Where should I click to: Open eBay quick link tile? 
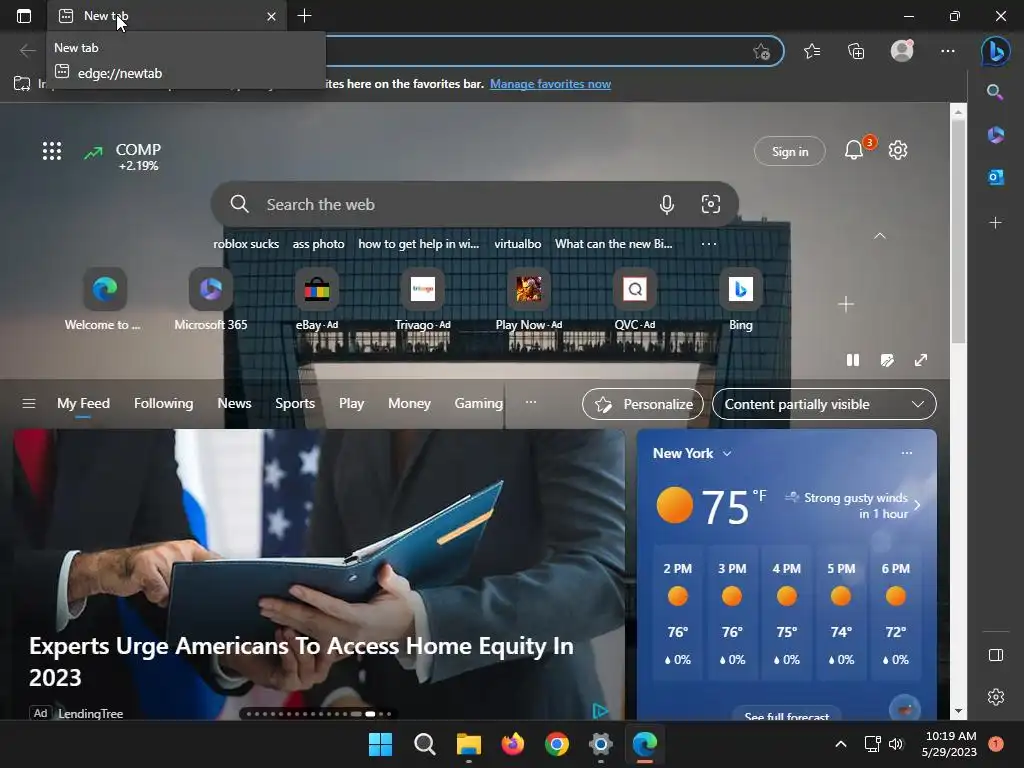[317, 300]
